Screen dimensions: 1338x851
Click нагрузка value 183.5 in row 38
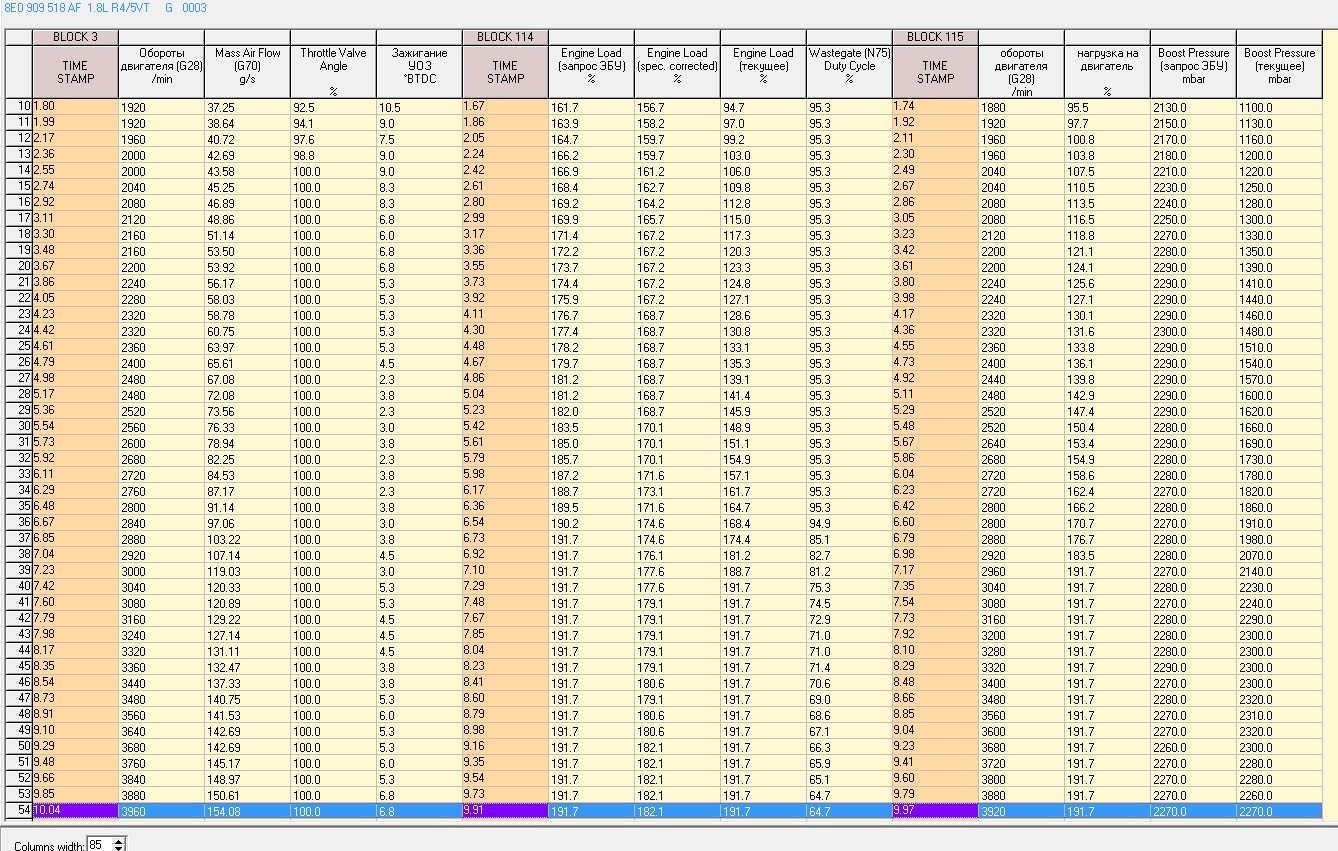(1107, 554)
